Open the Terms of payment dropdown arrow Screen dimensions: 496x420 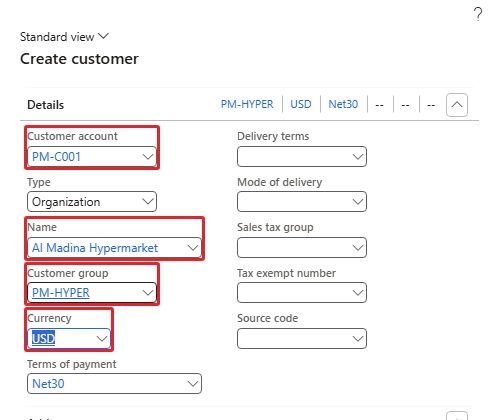[x=193, y=384]
